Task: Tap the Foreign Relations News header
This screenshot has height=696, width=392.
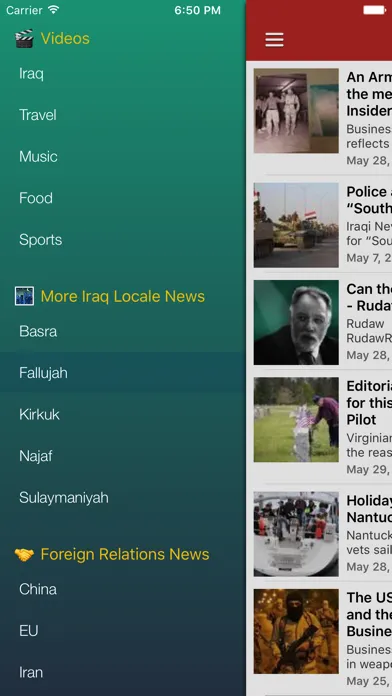Action: pos(125,554)
